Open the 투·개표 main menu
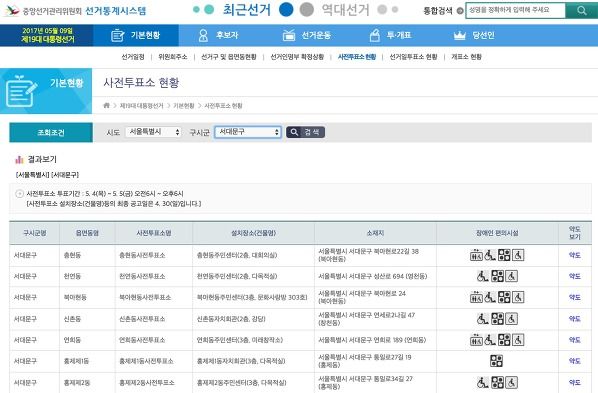Image resolution: width=598 pixels, height=393 pixels. click(390, 35)
